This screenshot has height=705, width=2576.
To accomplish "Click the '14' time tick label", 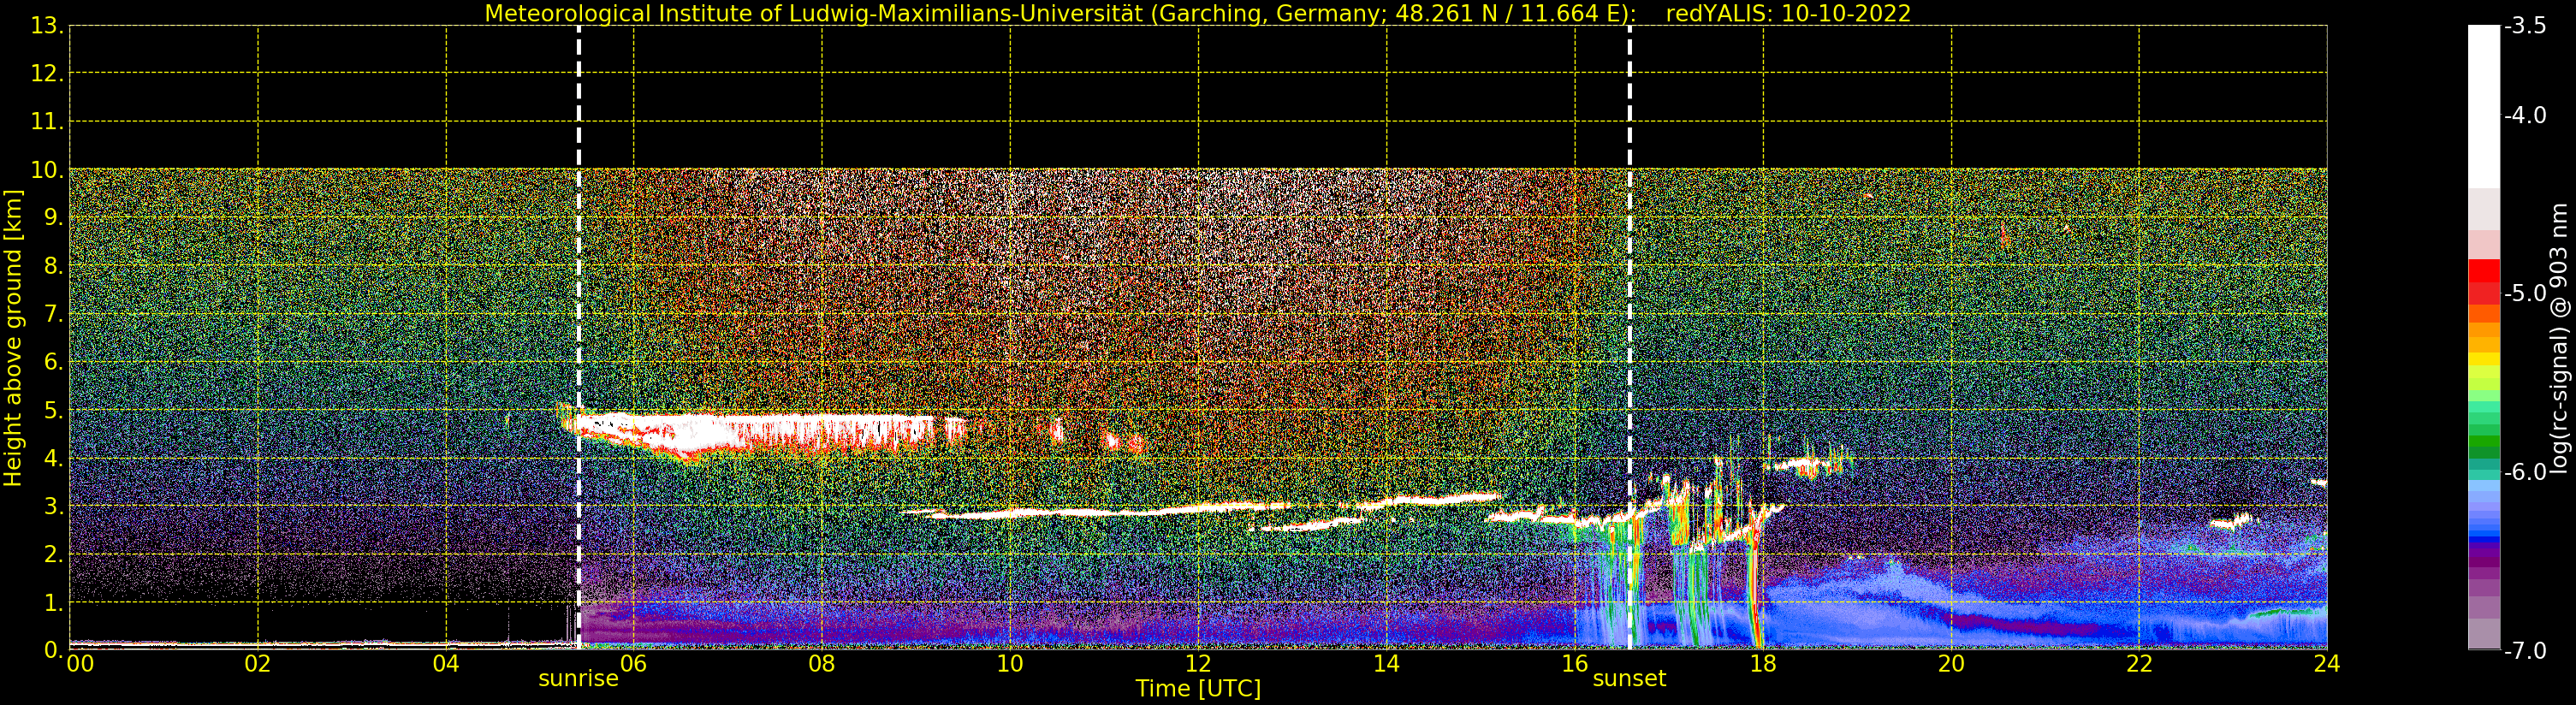I will (1386, 664).
